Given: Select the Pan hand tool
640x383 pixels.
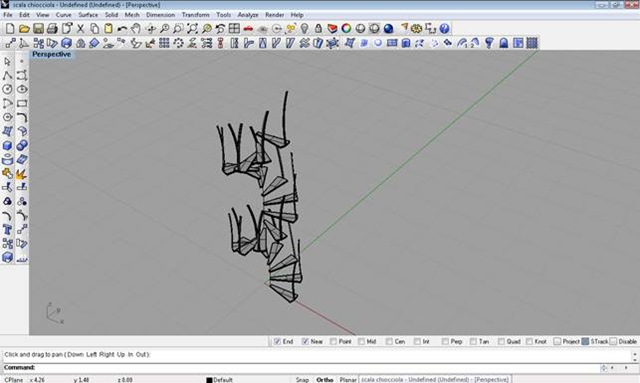Looking at the screenshot, I should click(136, 29).
